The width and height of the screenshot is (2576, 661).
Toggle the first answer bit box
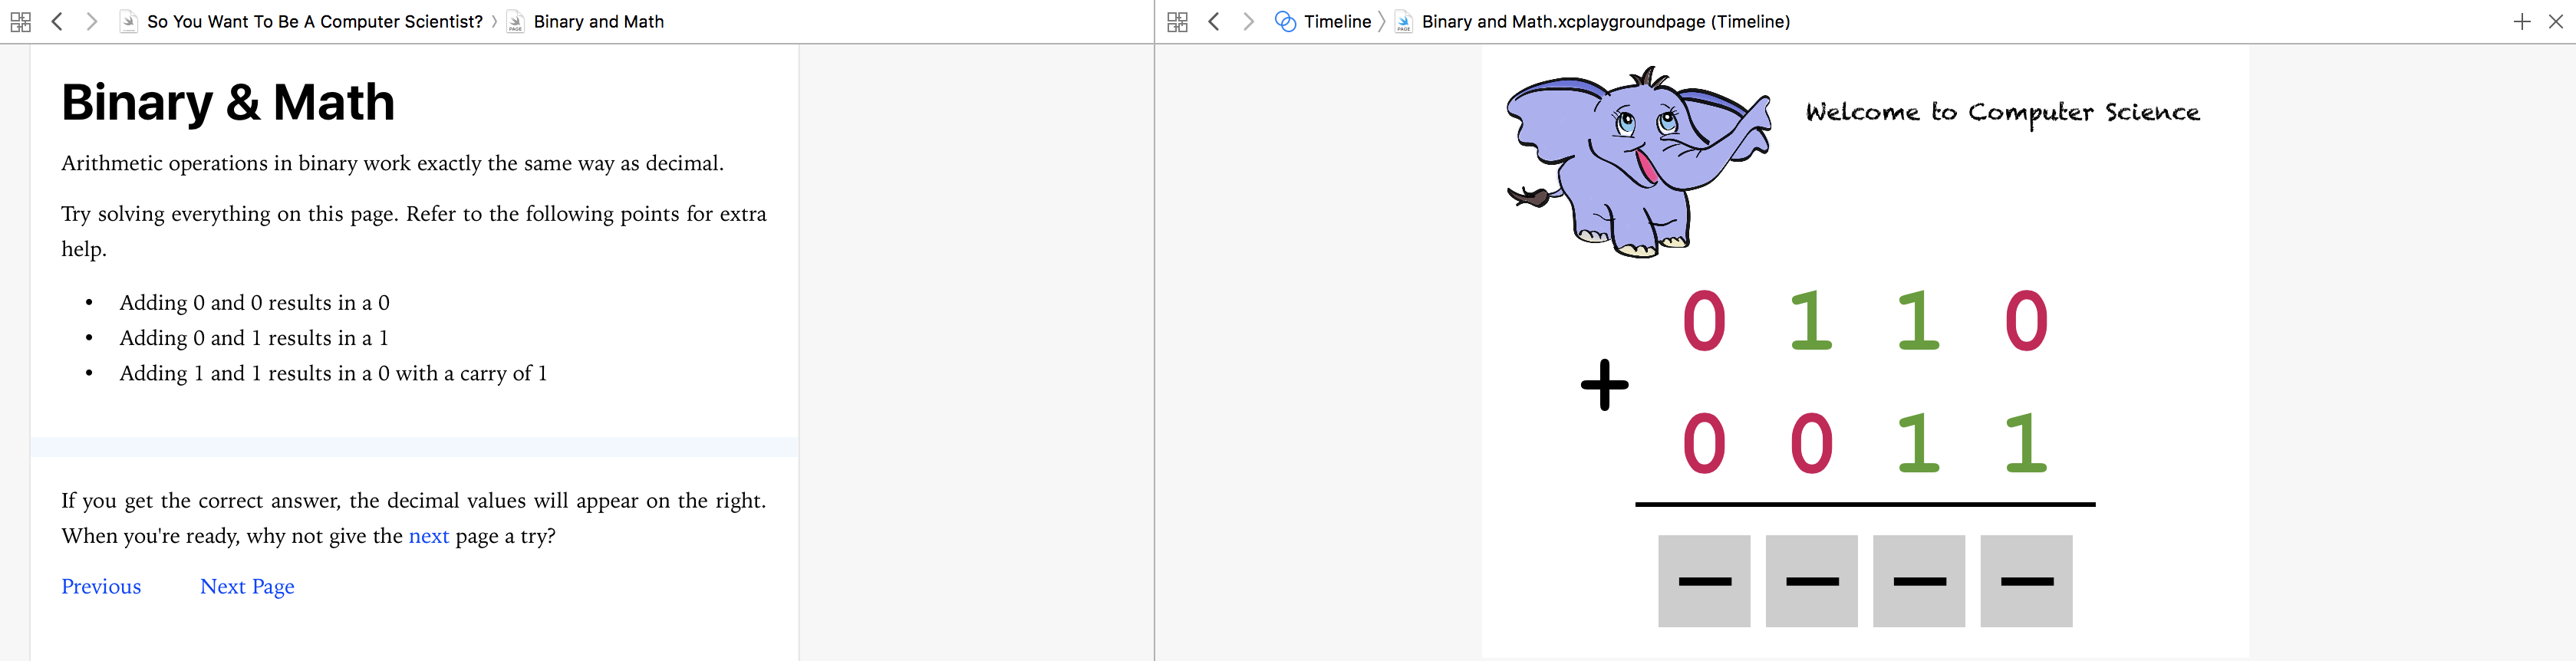(x=1704, y=581)
